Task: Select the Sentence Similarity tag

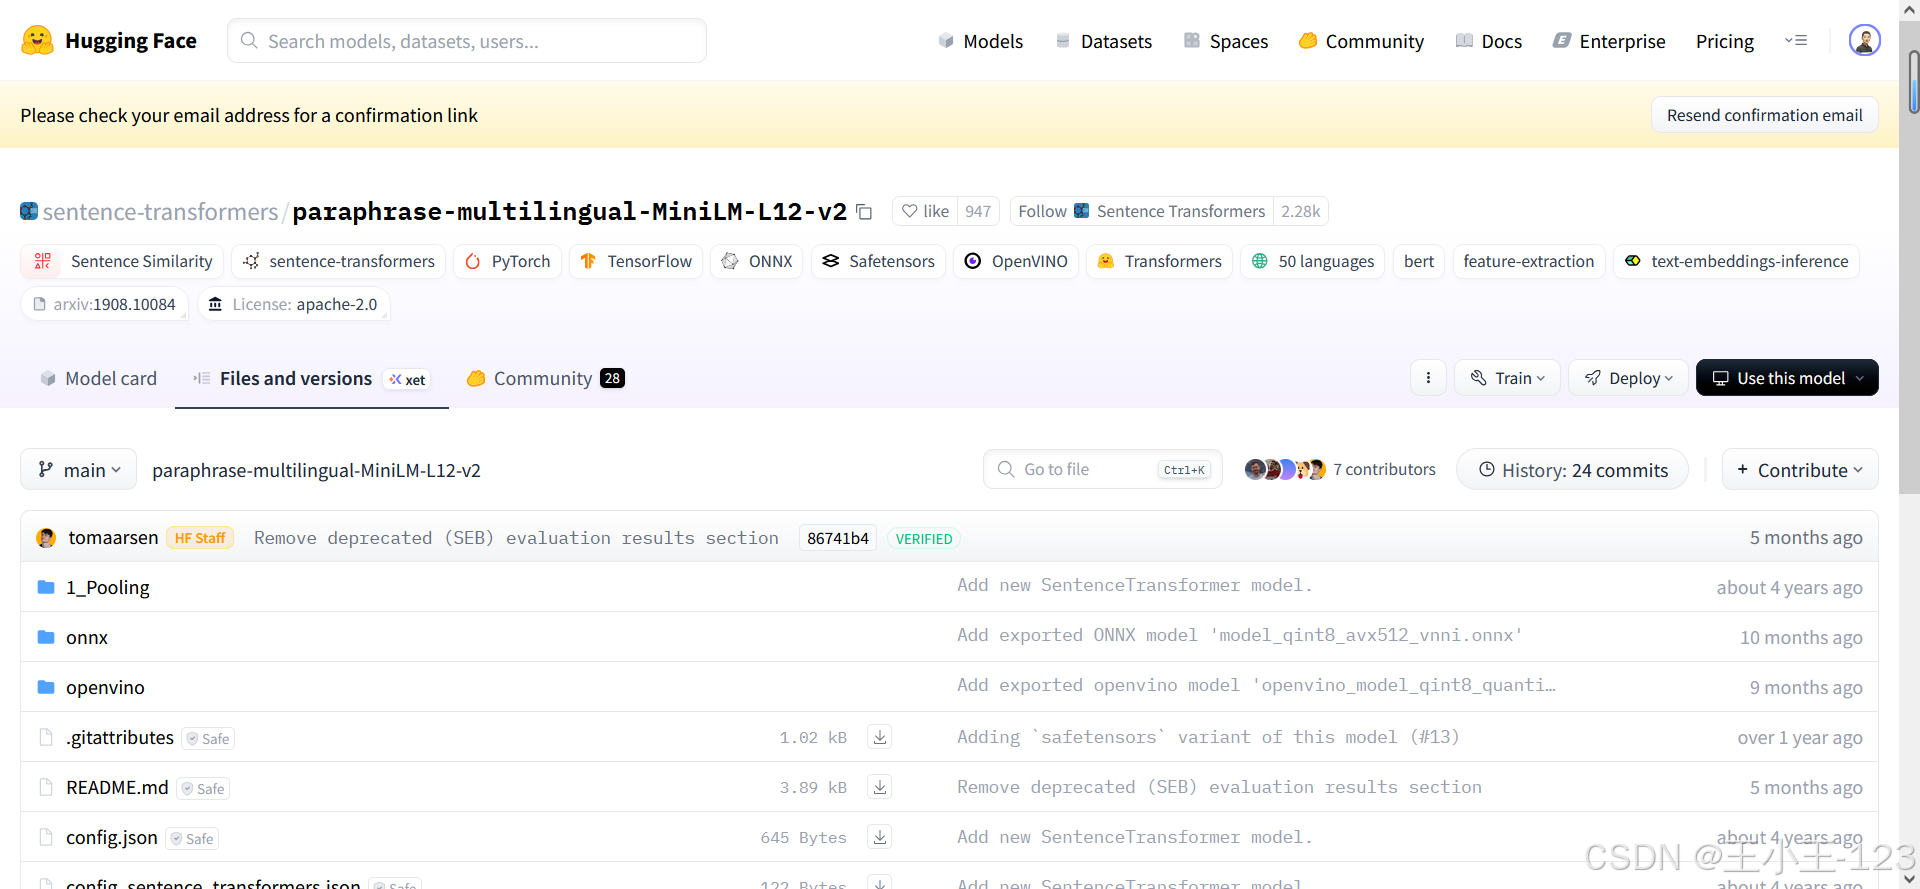Action: click(122, 261)
